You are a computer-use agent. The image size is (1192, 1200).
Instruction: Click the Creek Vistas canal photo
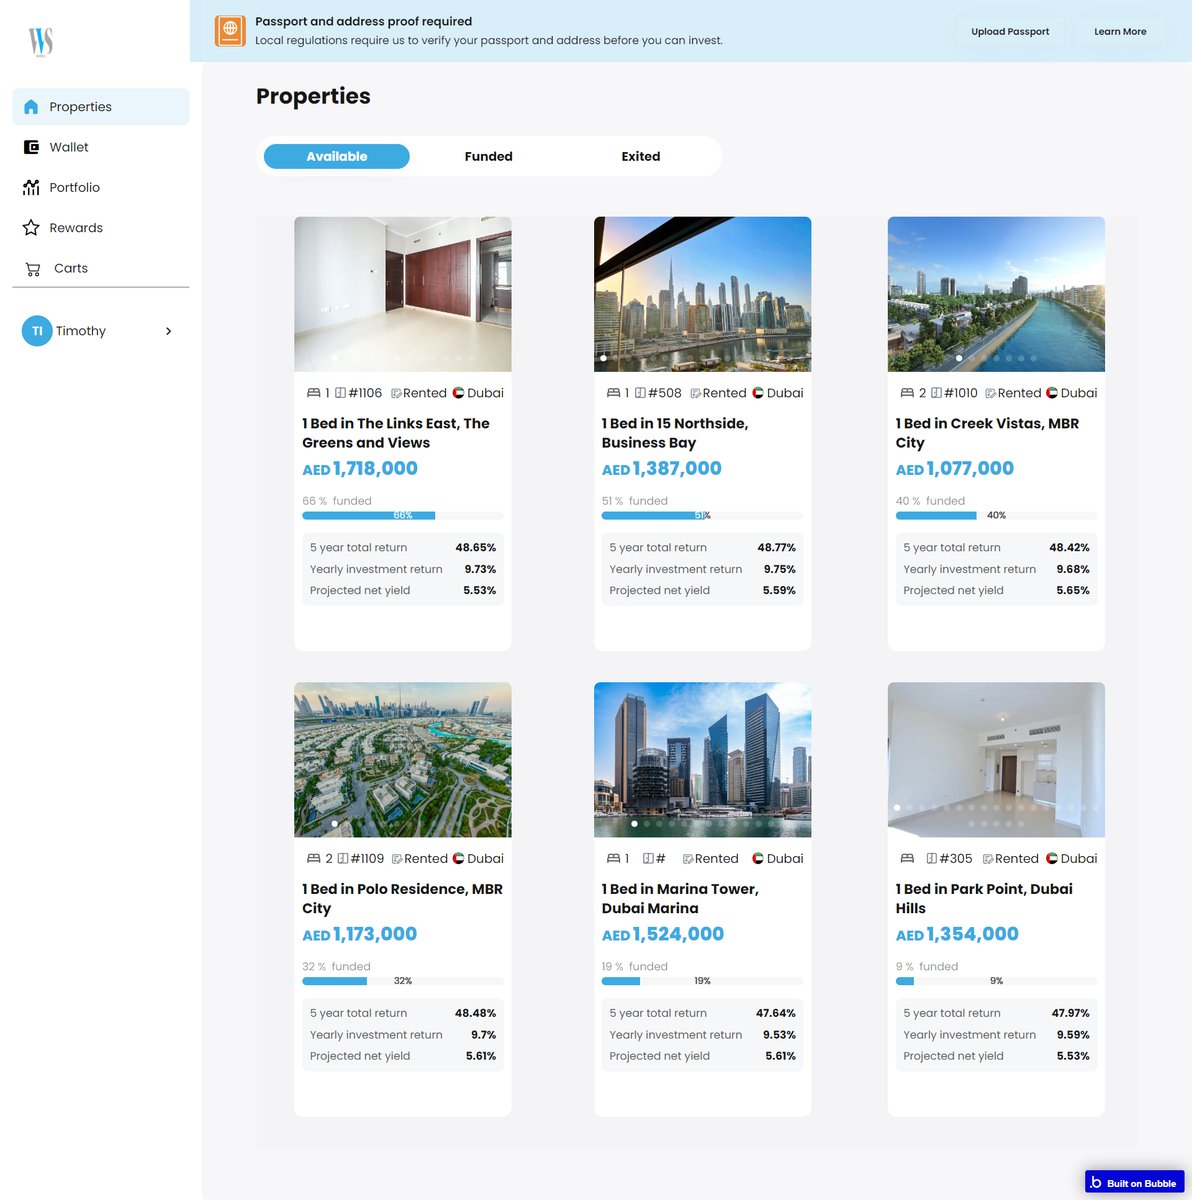click(x=996, y=294)
